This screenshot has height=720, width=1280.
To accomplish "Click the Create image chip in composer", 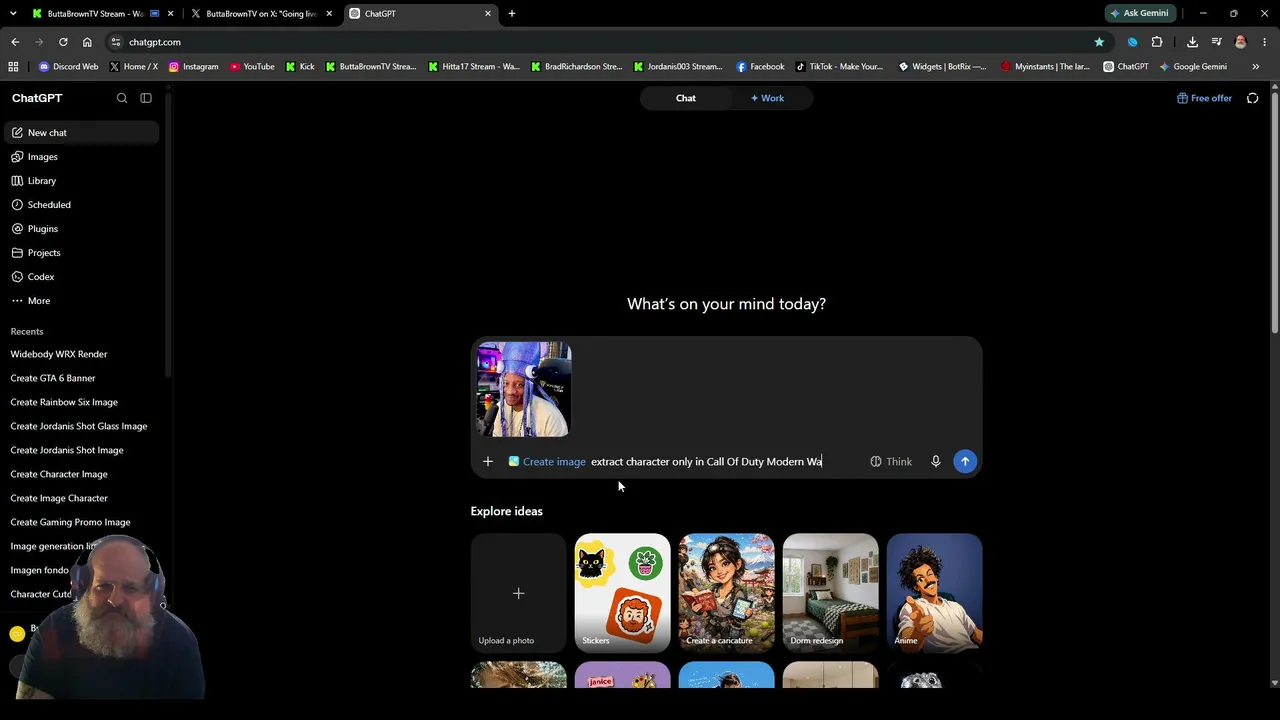I will pos(547,461).
